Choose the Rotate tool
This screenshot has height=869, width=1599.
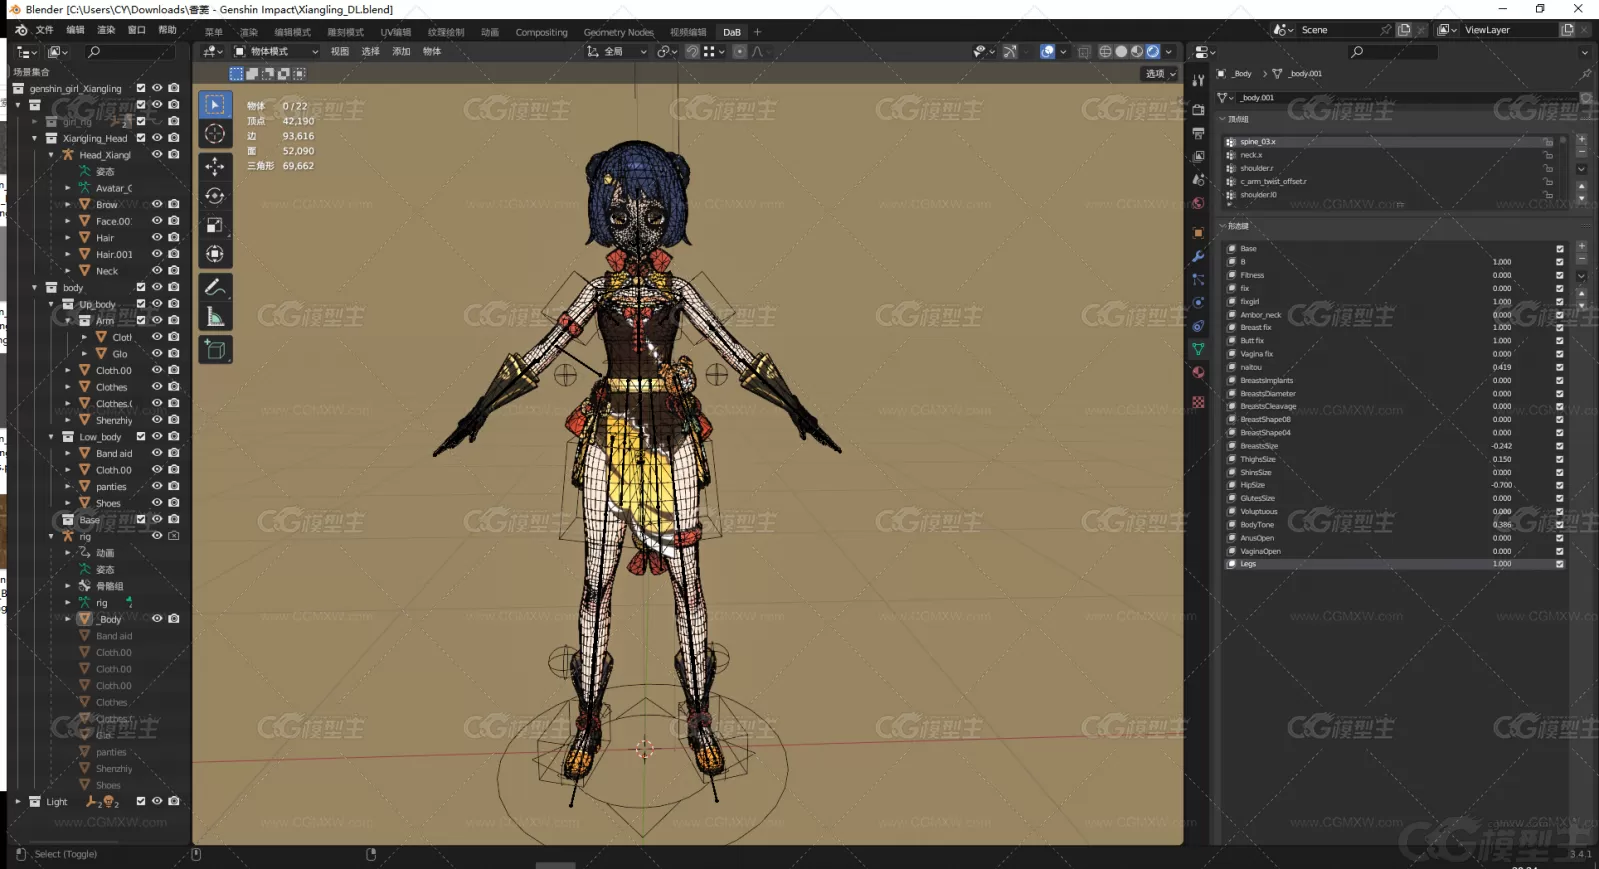point(215,196)
